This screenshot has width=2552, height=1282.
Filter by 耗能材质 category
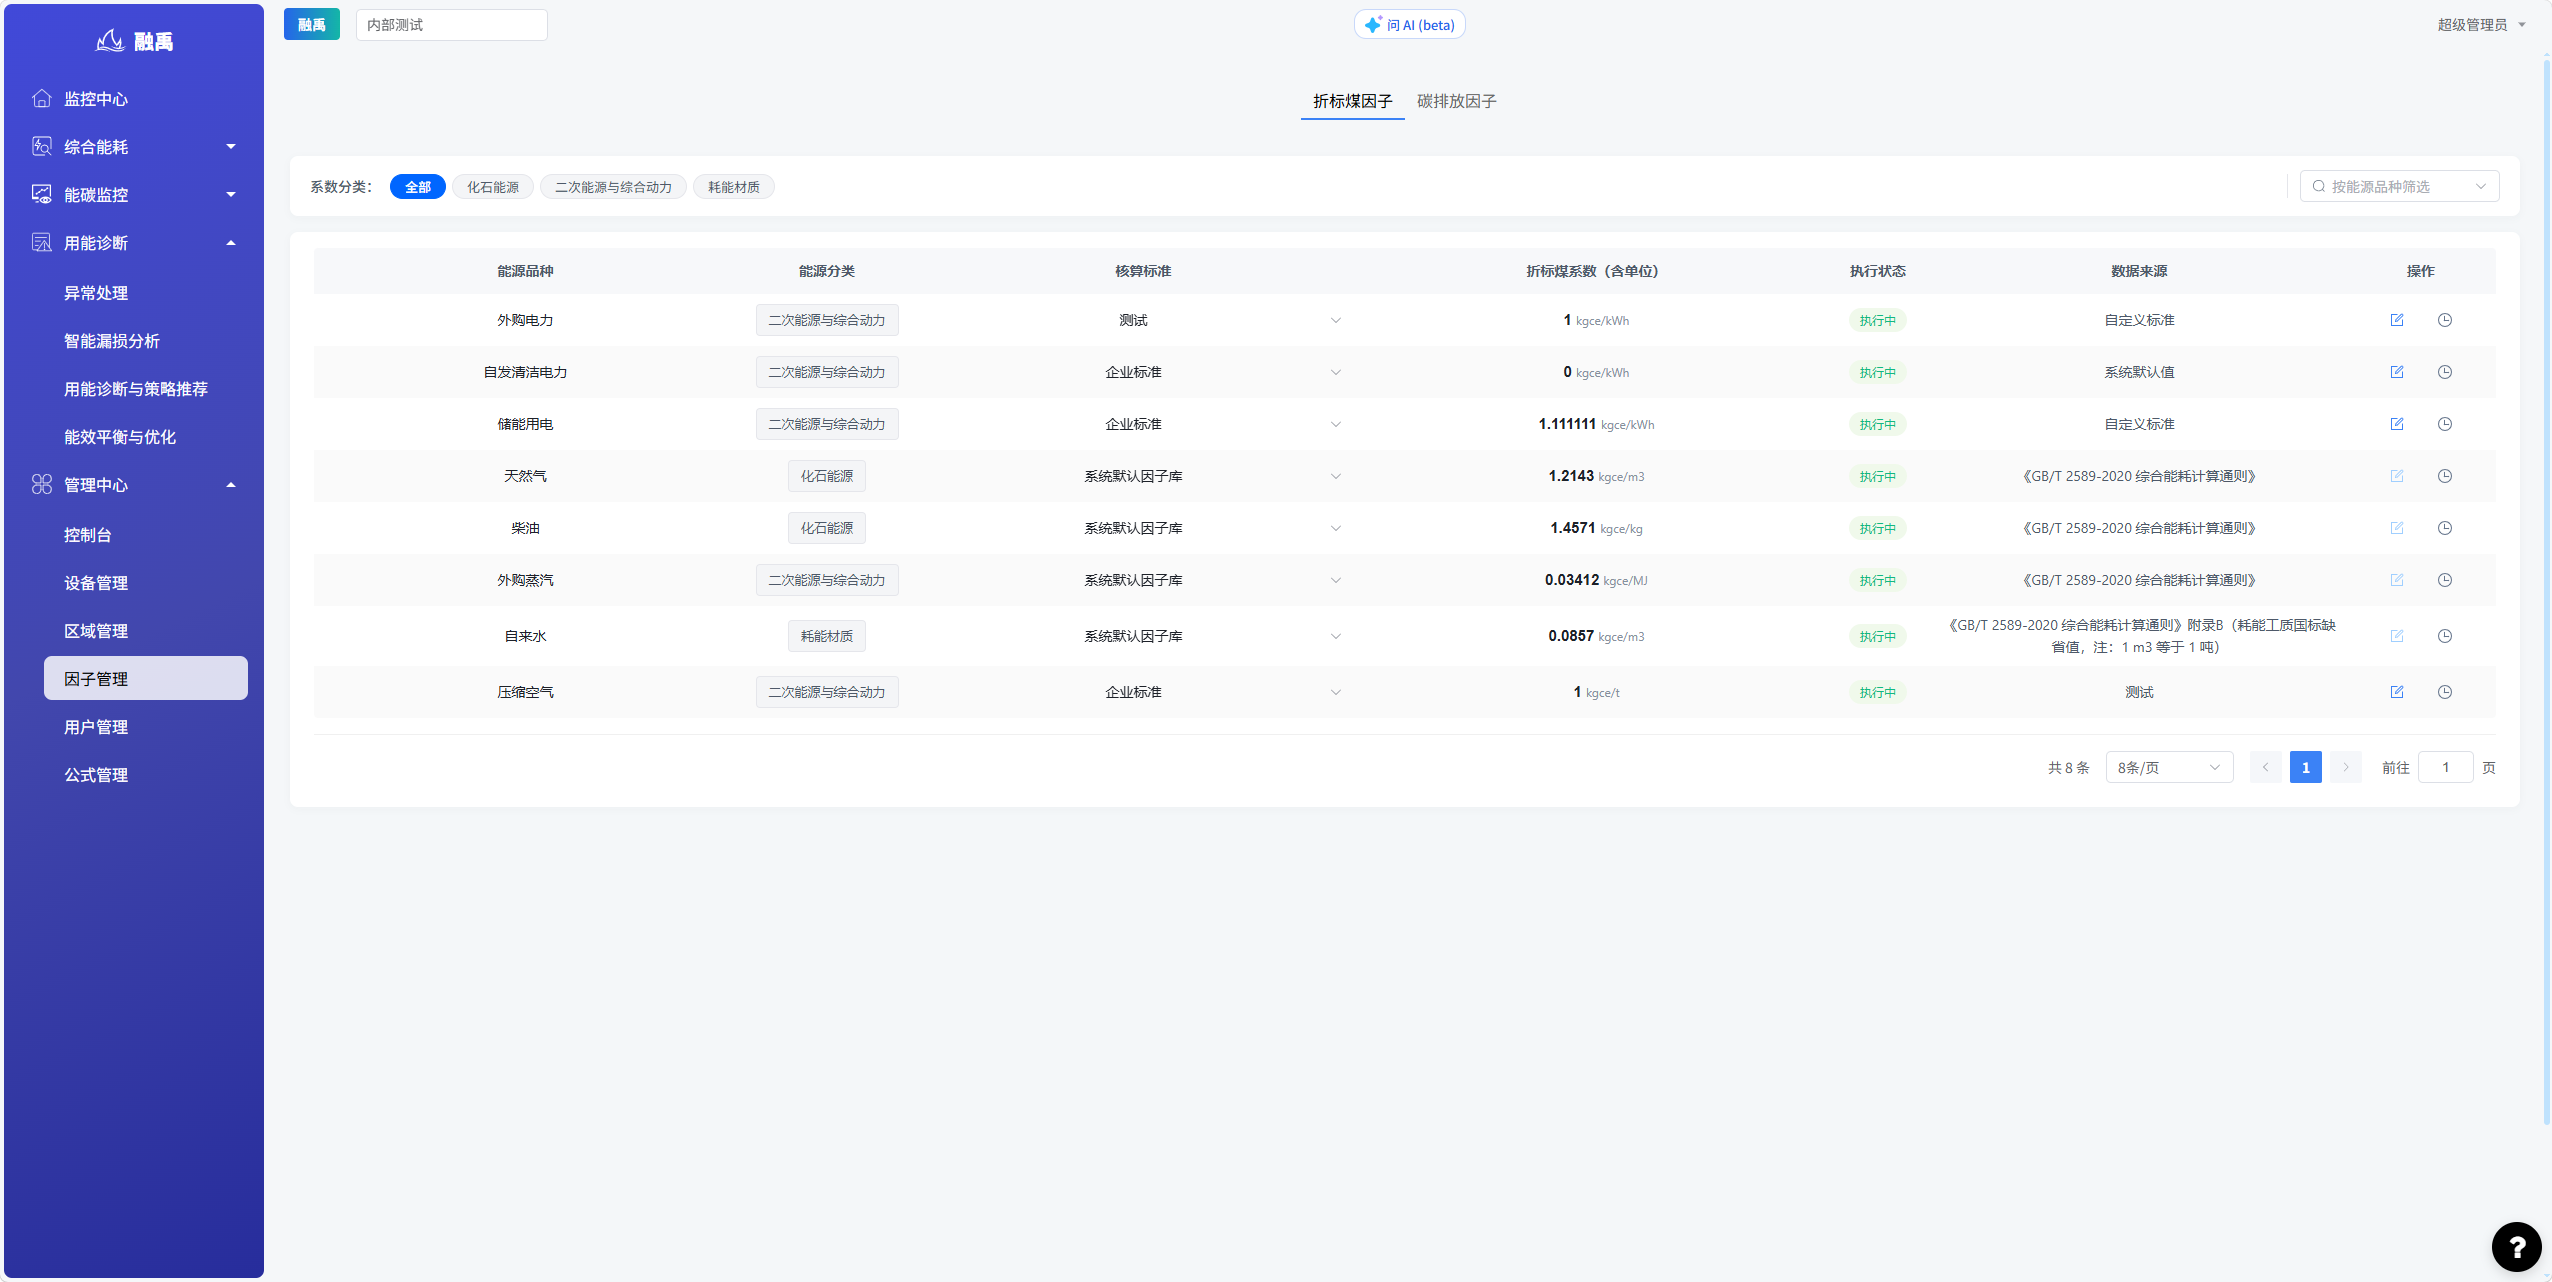[x=733, y=187]
